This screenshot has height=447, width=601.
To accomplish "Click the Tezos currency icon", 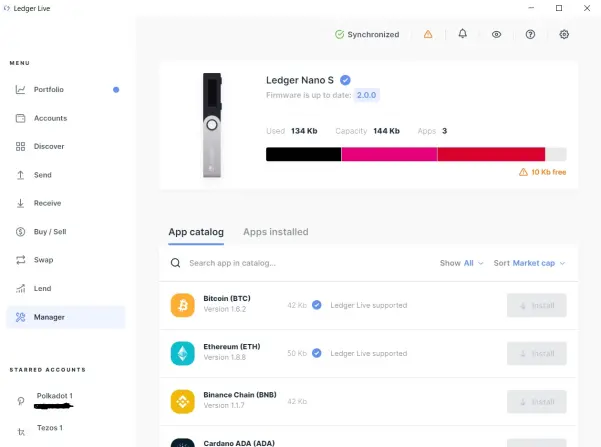I will coord(21,432).
